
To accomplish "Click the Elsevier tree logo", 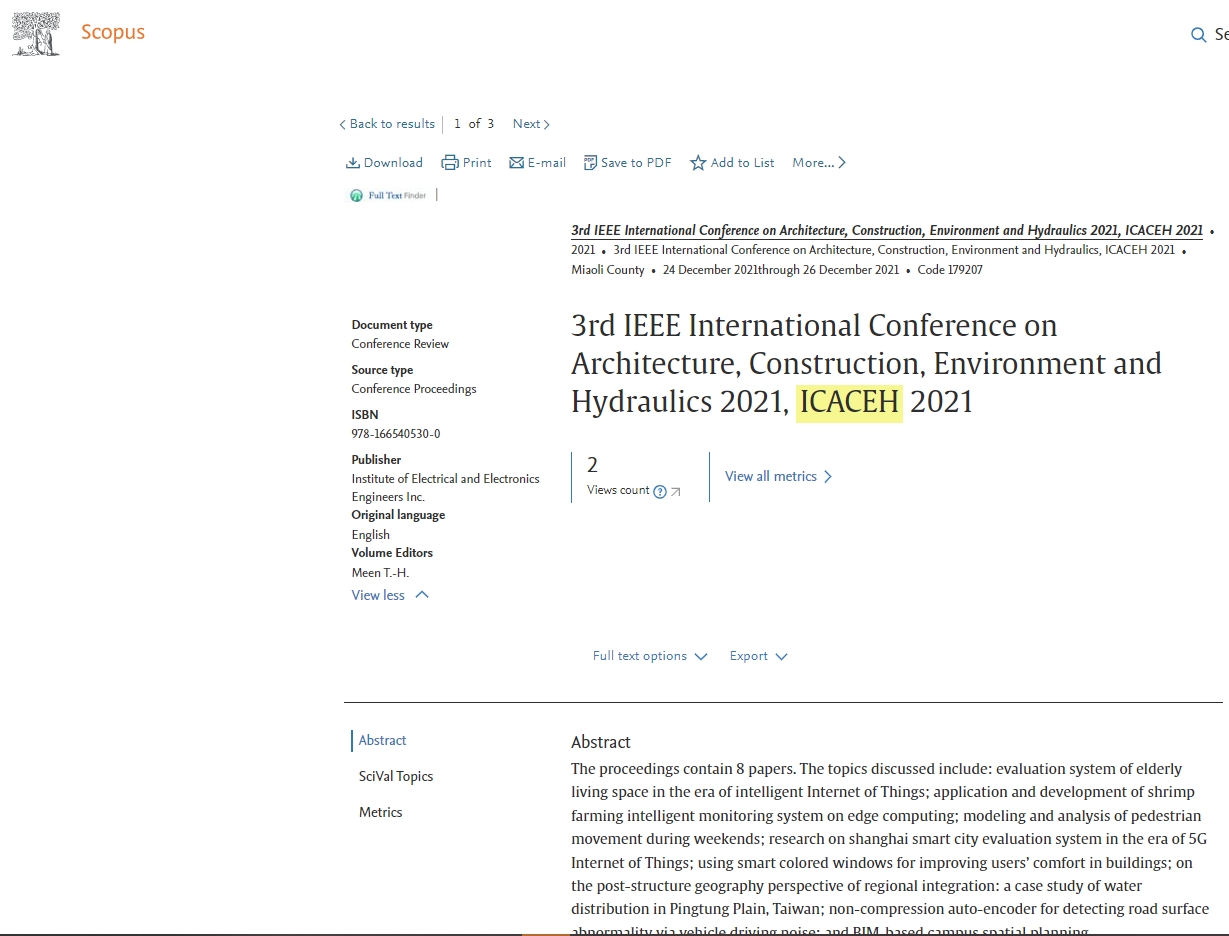I will click(x=36, y=33).
